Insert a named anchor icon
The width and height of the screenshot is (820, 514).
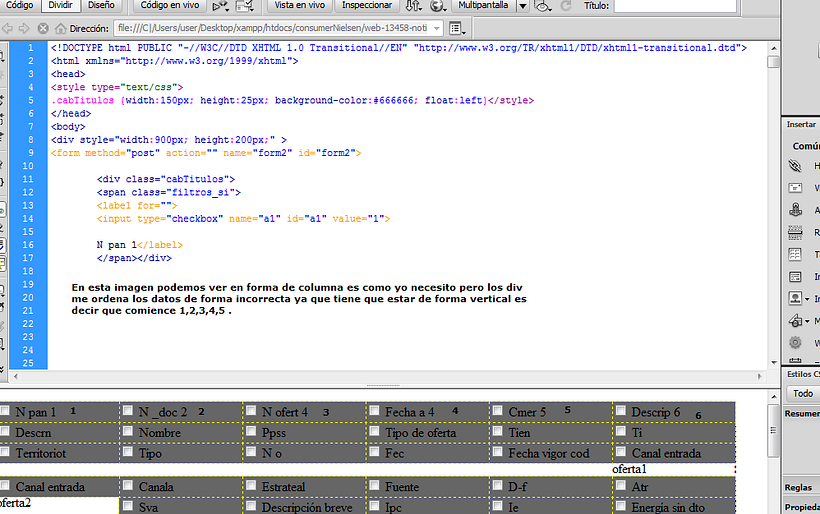point(795,210)
